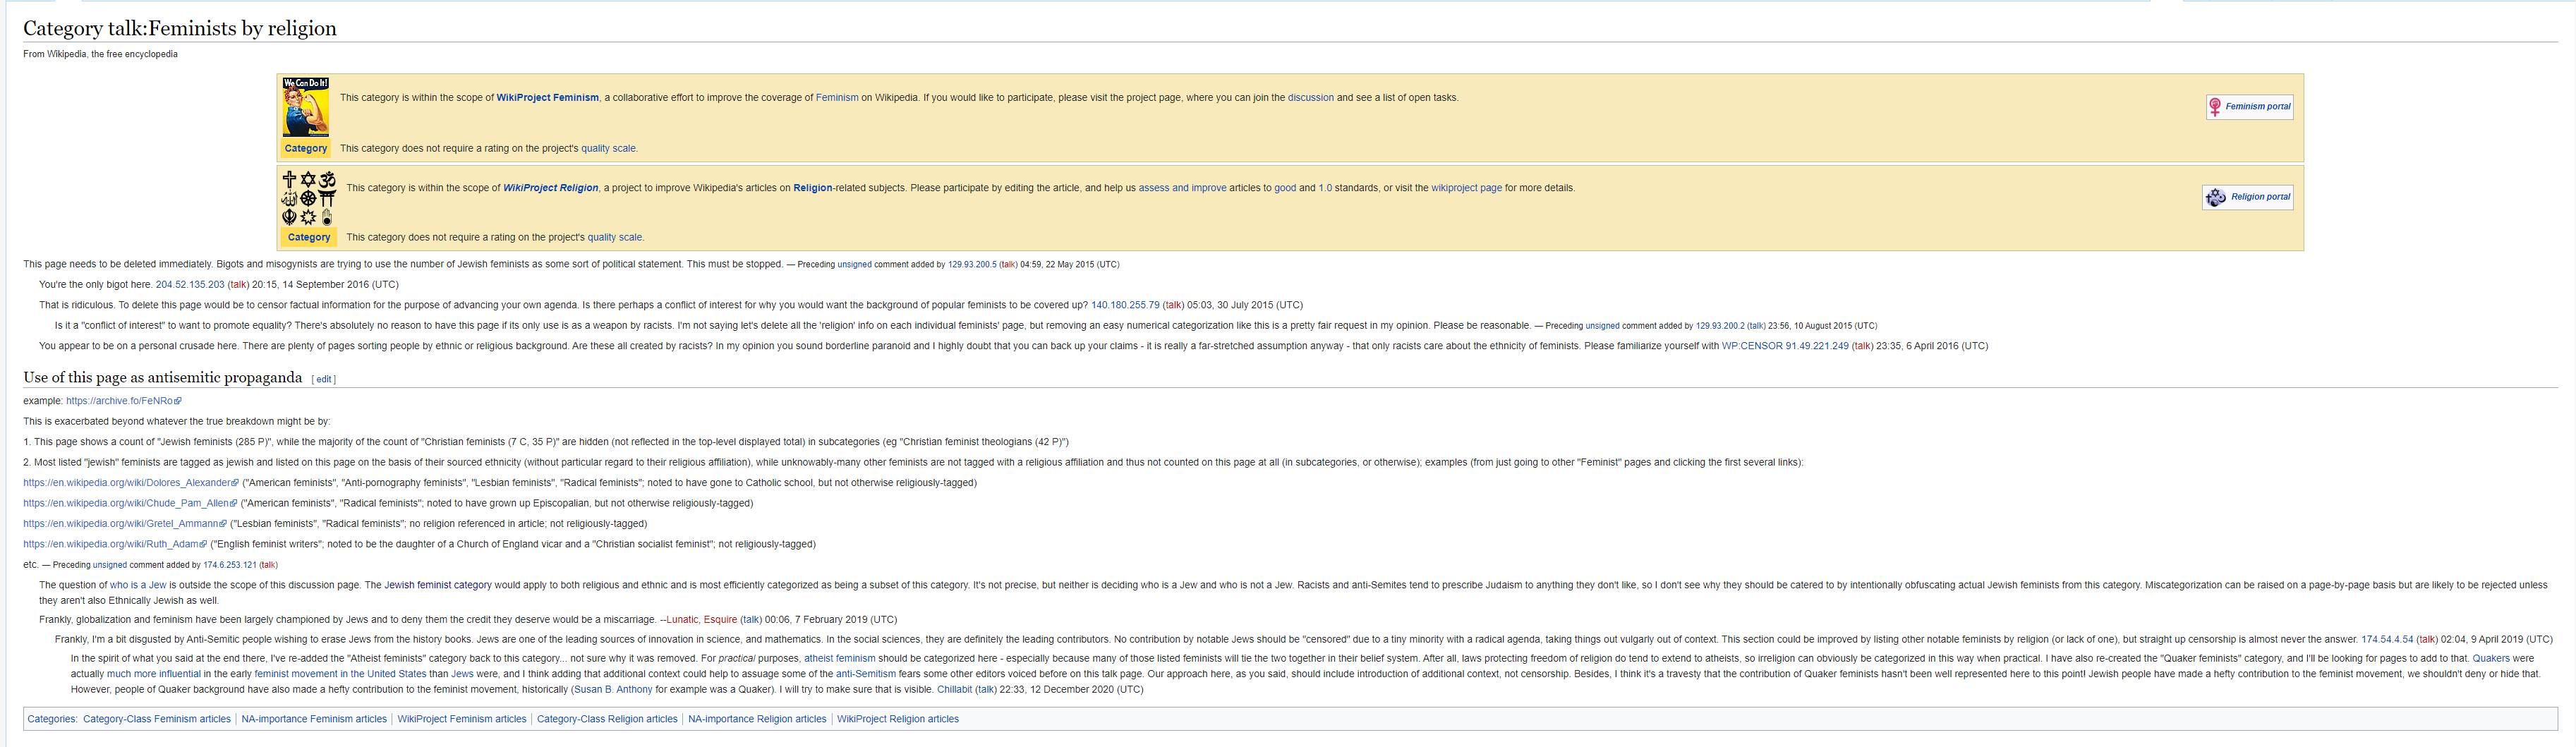Click the "Use of this page as antisemitic propaganda" heading
The width and height of the screenshot is (2576, 747).
[163, 378]
